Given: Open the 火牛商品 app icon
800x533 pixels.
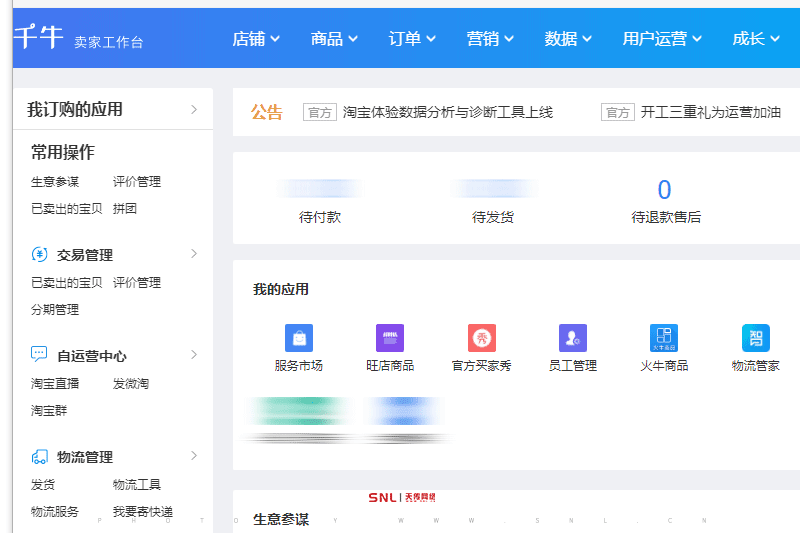Looking at the screenshot, I should tap(664, 338).
